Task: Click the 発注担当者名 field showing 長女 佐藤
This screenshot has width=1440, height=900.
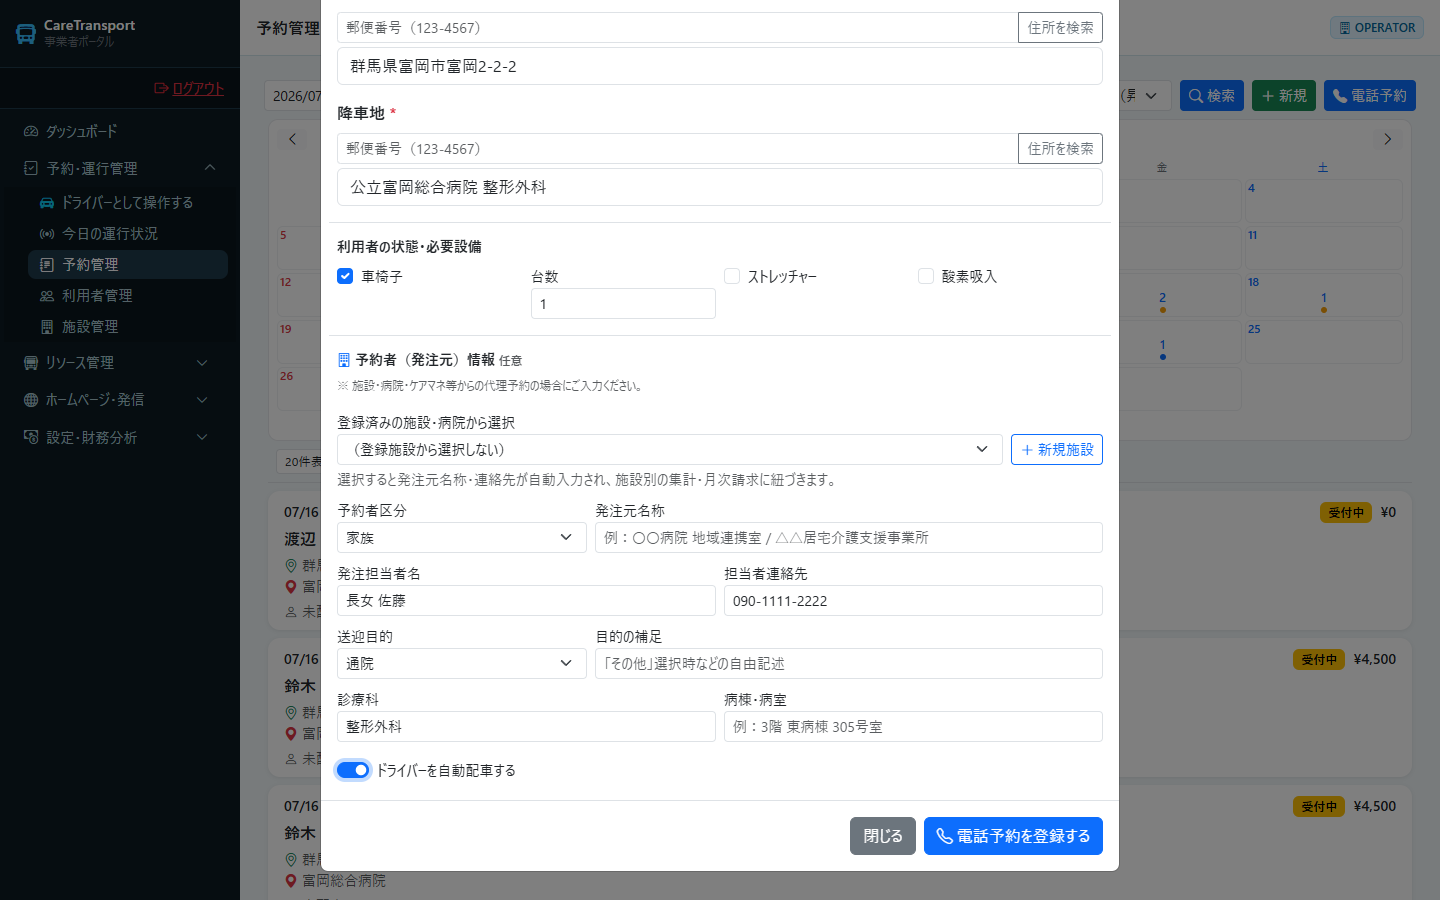Action: point(526,600)
